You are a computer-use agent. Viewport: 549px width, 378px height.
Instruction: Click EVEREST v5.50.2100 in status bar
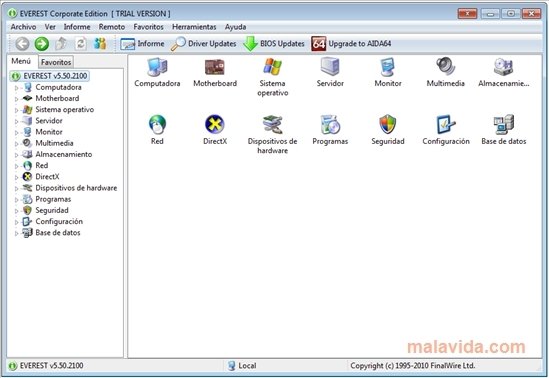[x=46, y=366]
